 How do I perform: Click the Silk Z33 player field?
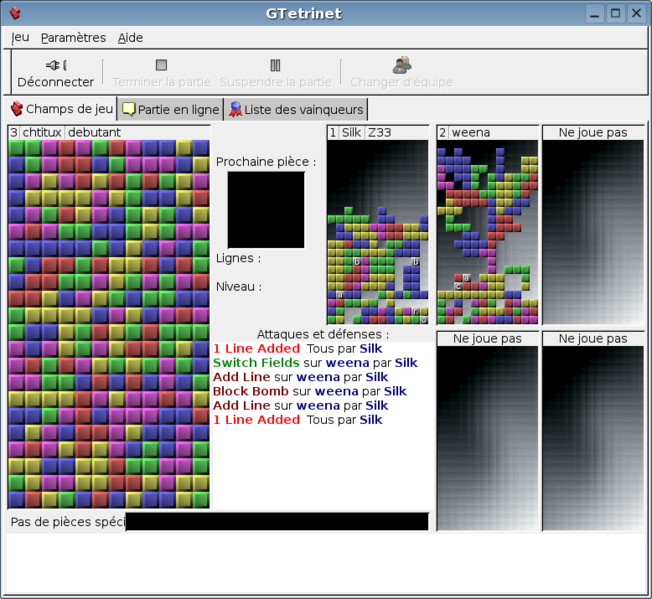[x=378, y=232]
